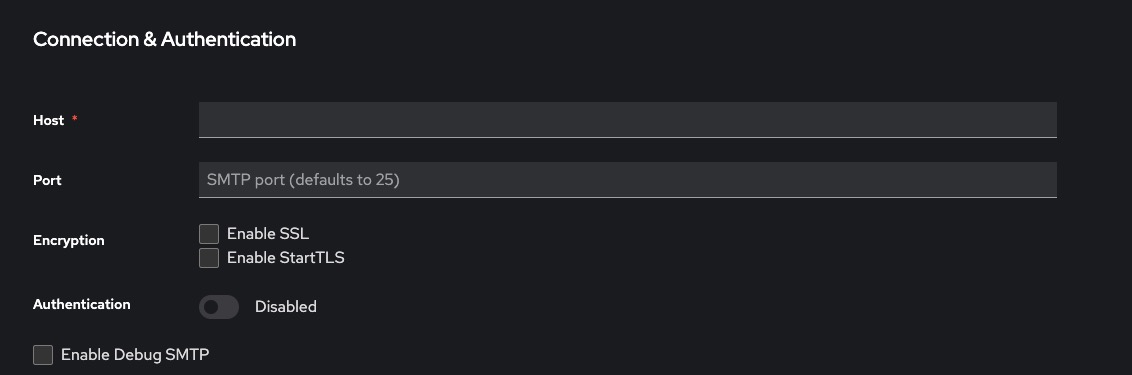Click the Authentication toggle's round knob
The height and width of the screenshot is (375, 1132).
click(x=211, y=307)
